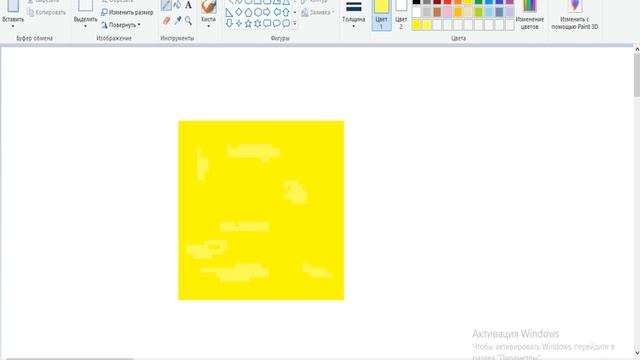The height and width of the screenshot is (360, 640).
Task: Choose the up arrow shape
Action: [x=286, y=13]
